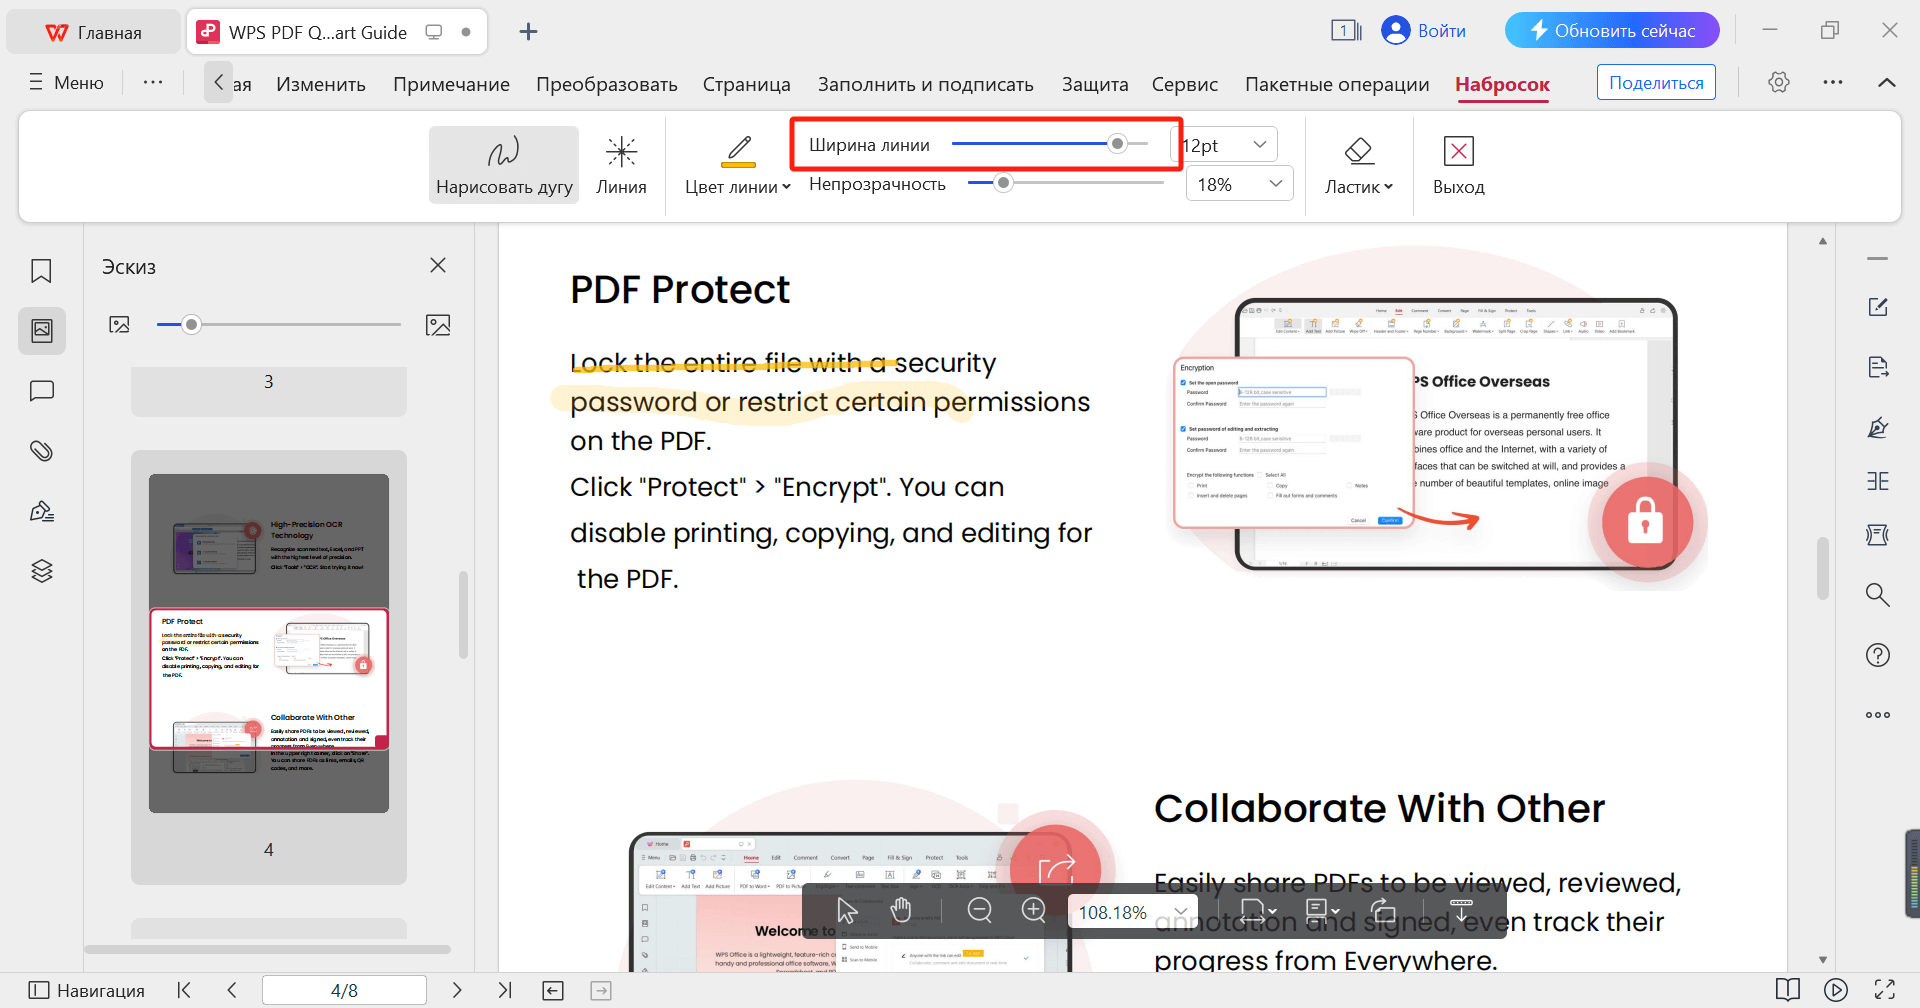Open help via the question mark icon
This screenshot has height=1008, width=1920.
point(1878,654)
